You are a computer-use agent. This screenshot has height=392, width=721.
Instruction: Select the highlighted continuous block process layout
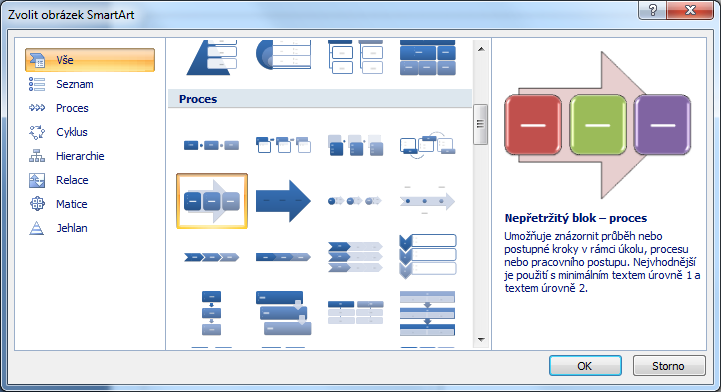pos(212,201)
